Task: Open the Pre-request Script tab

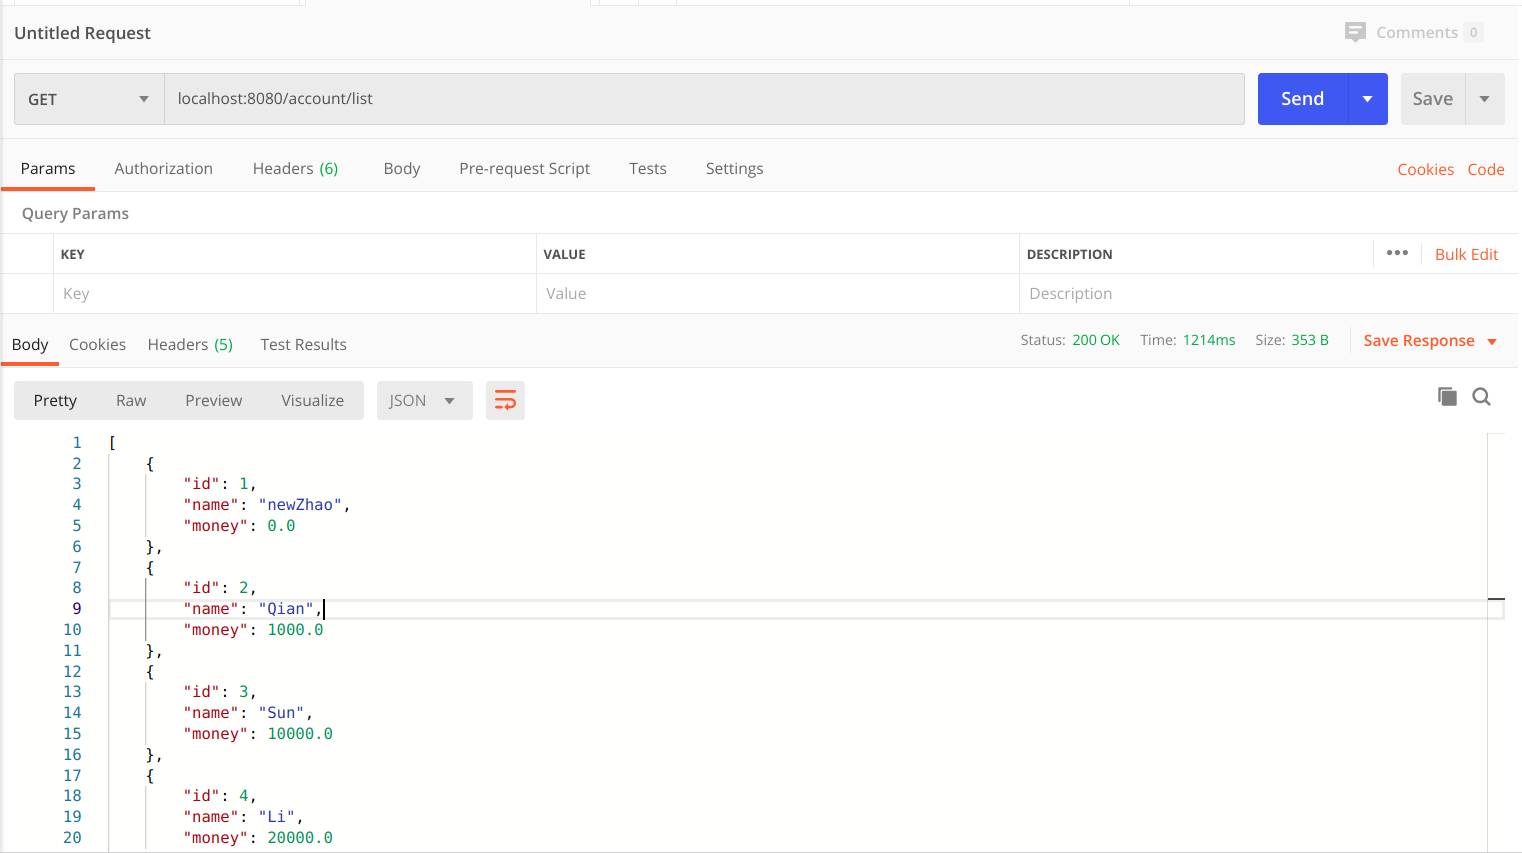Action: click(524, 168)
